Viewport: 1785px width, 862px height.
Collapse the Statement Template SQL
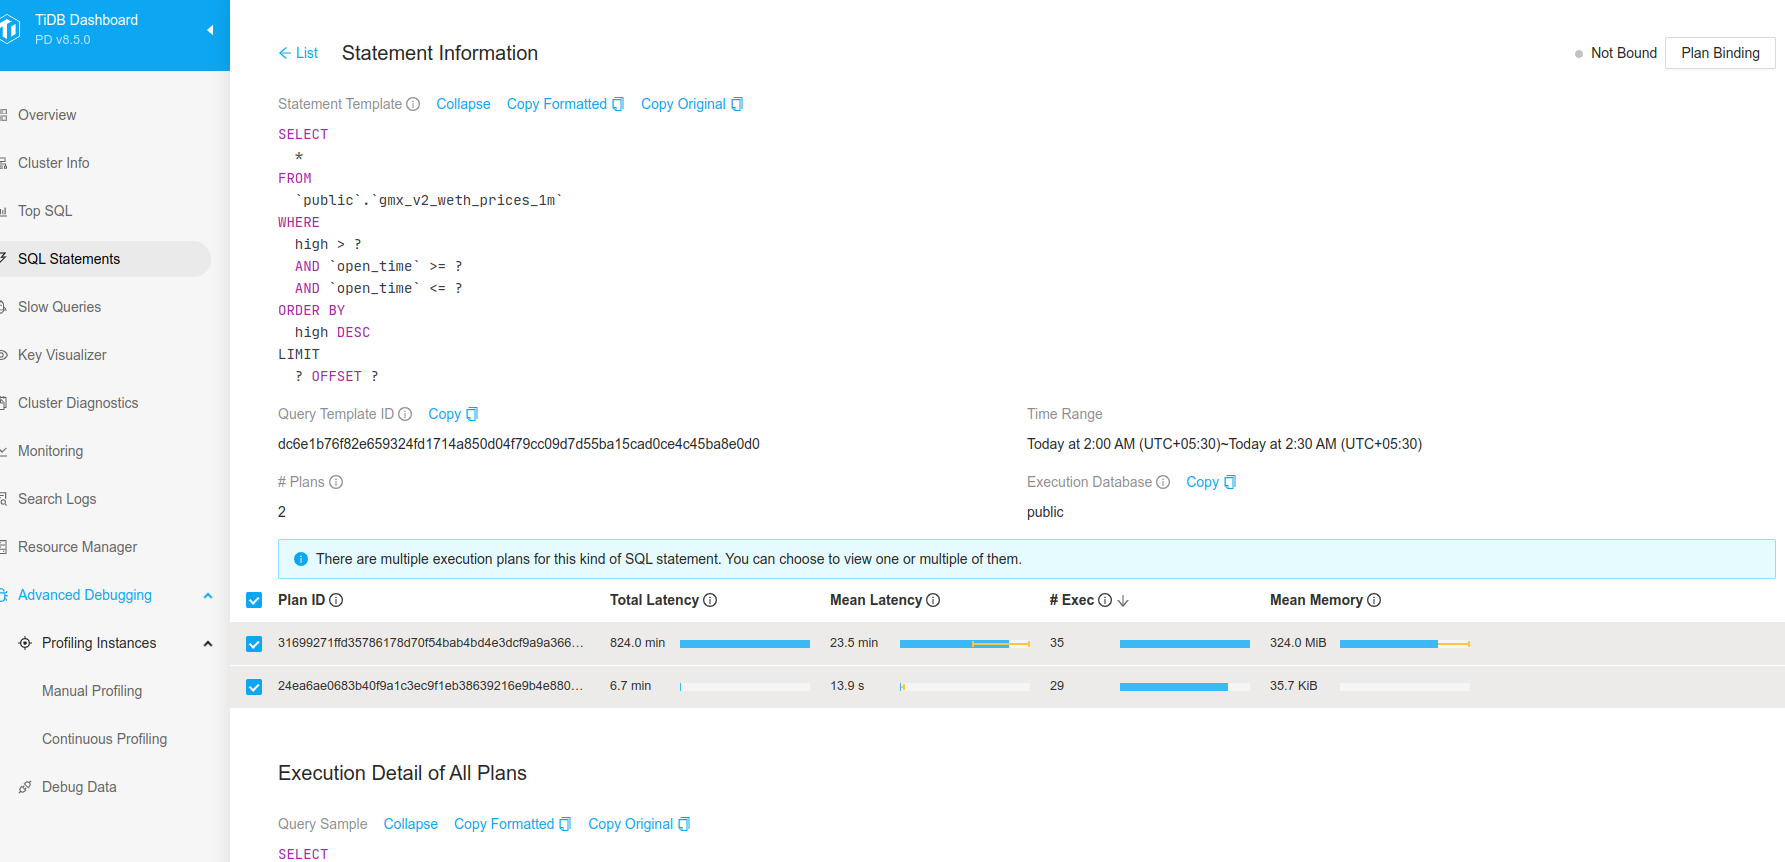tap(463, 104)
